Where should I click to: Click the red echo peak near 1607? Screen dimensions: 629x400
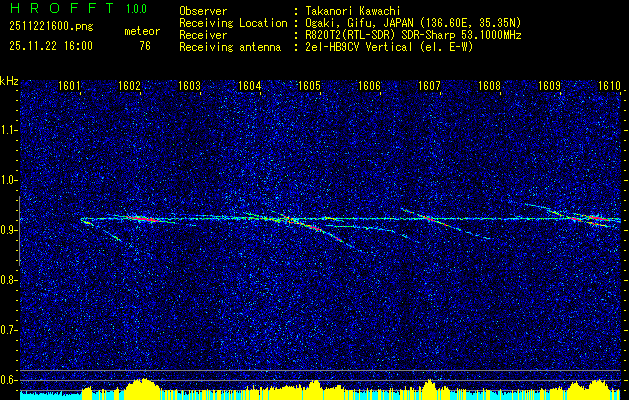[x=430, y=219]
